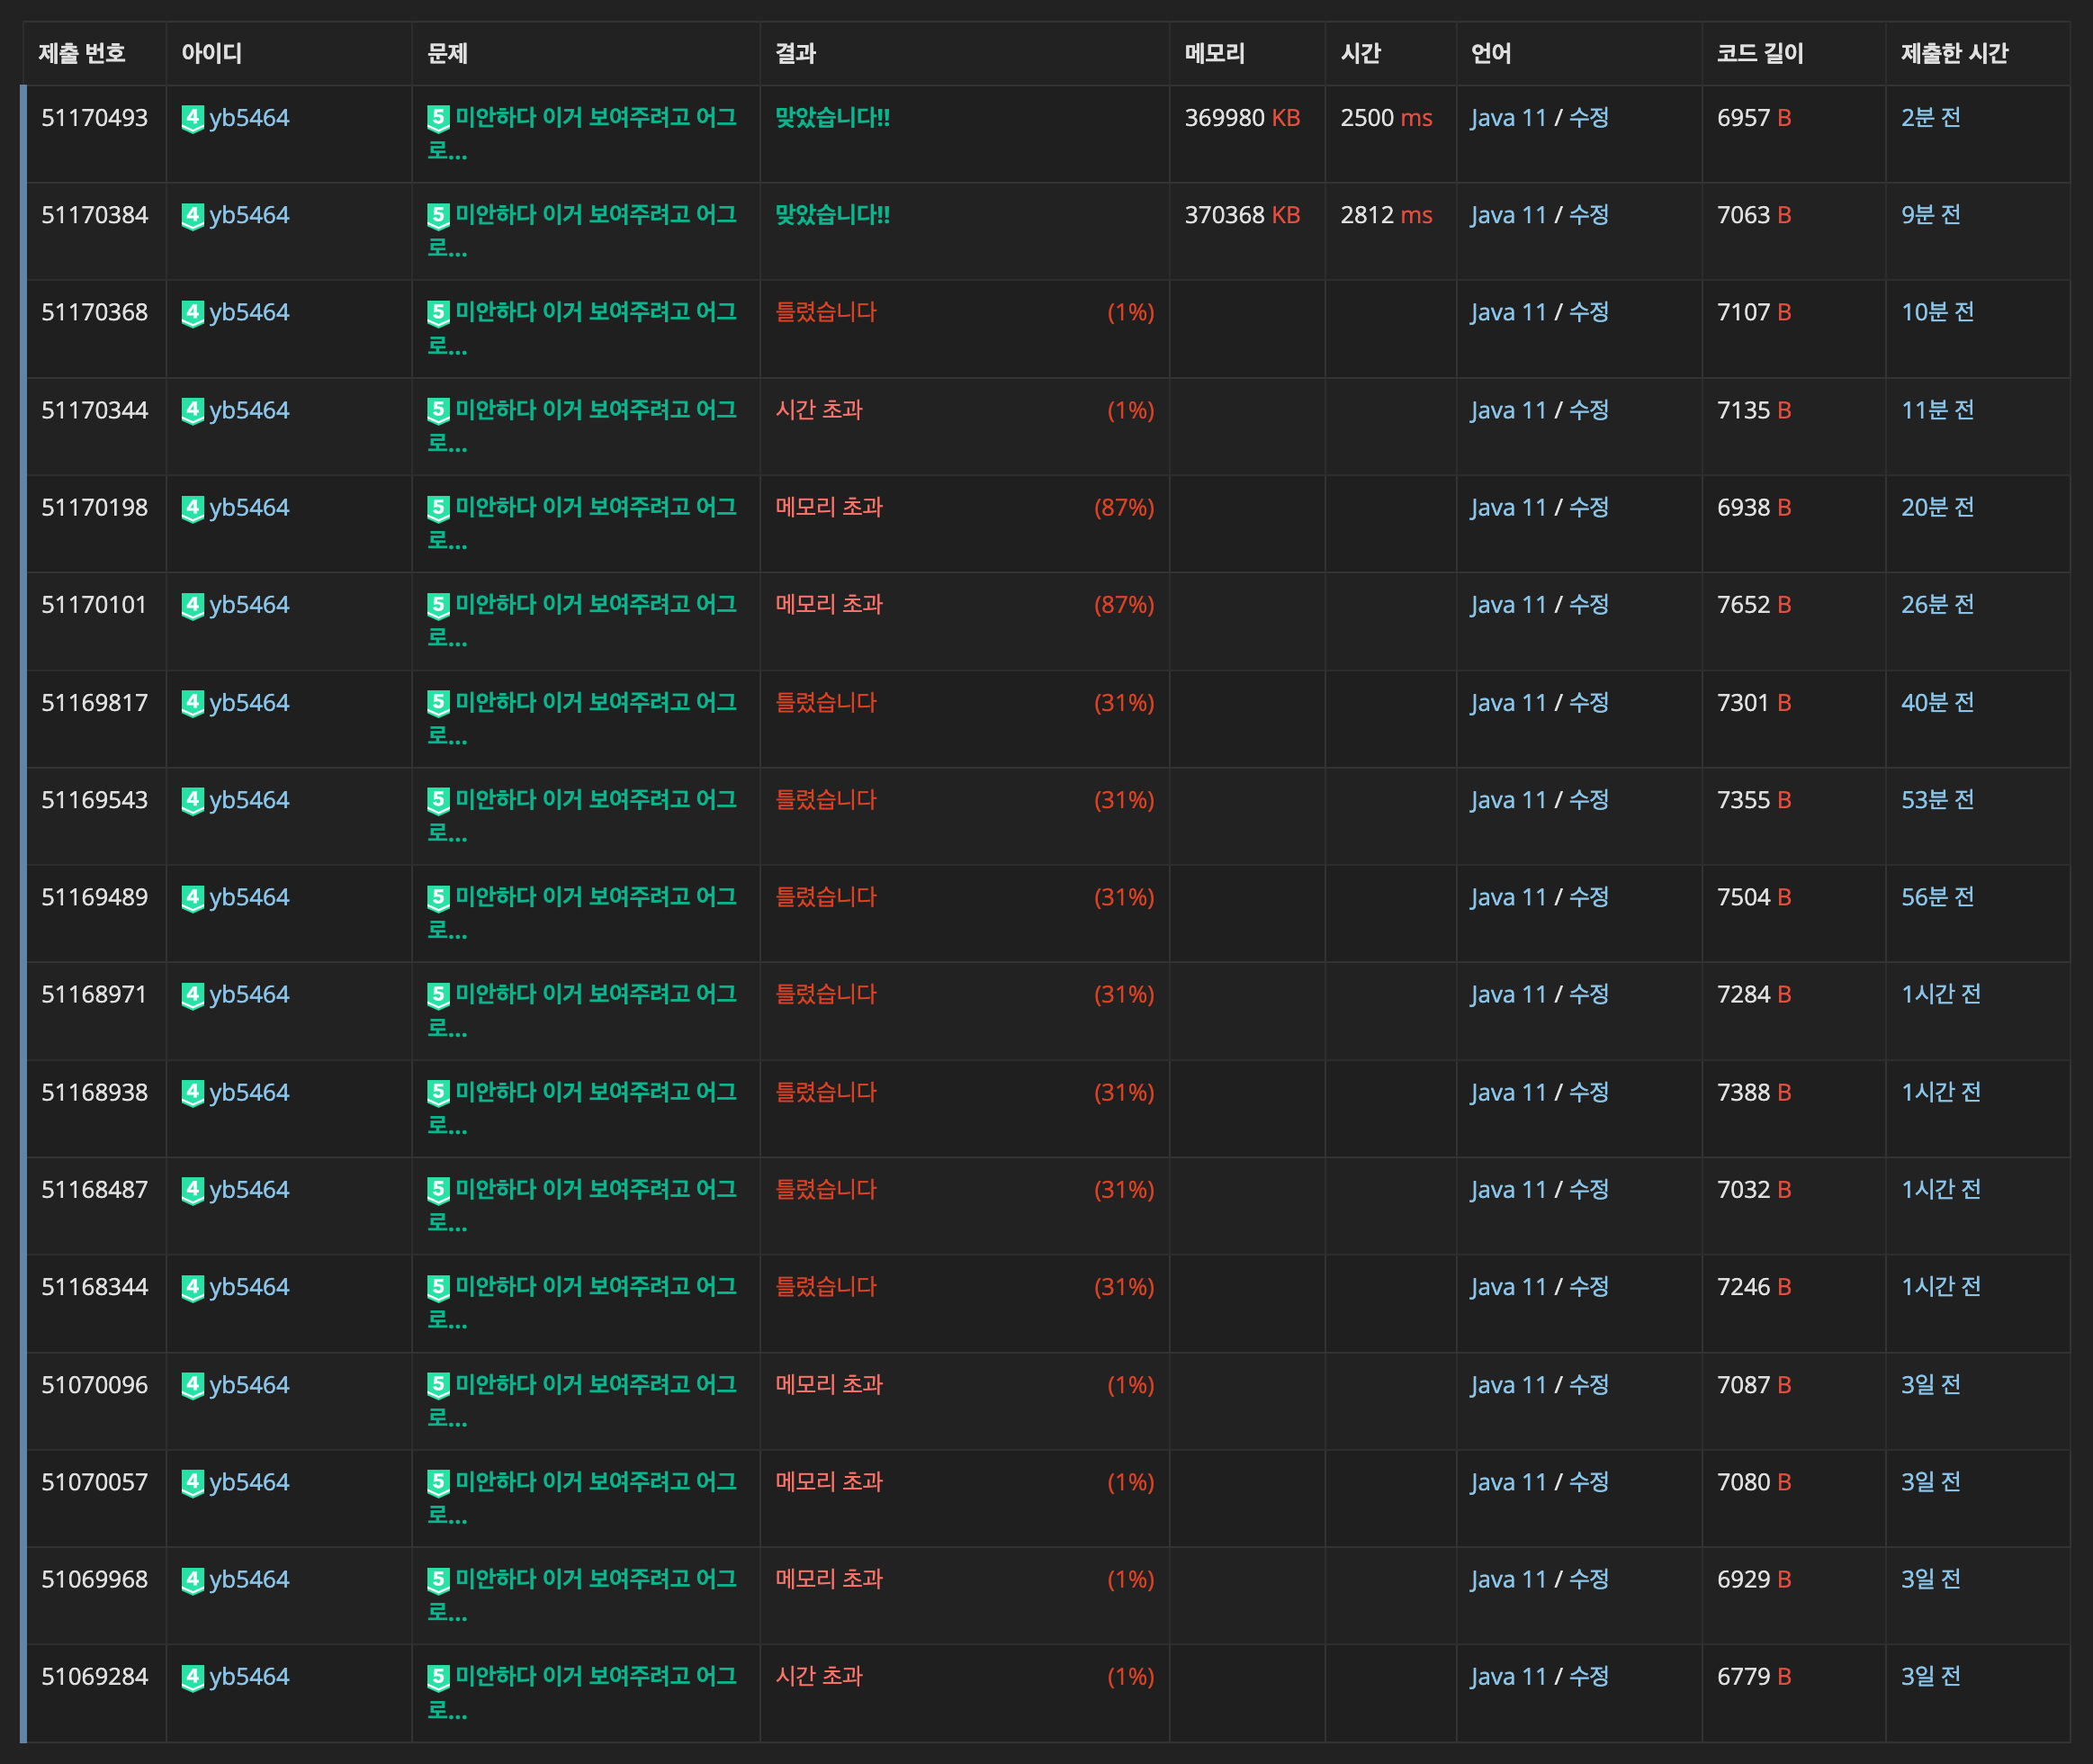The image size is (2093, 1764).
Task: Click problem tier badge in submission 51069284 row
Action: click(438, 1677)
